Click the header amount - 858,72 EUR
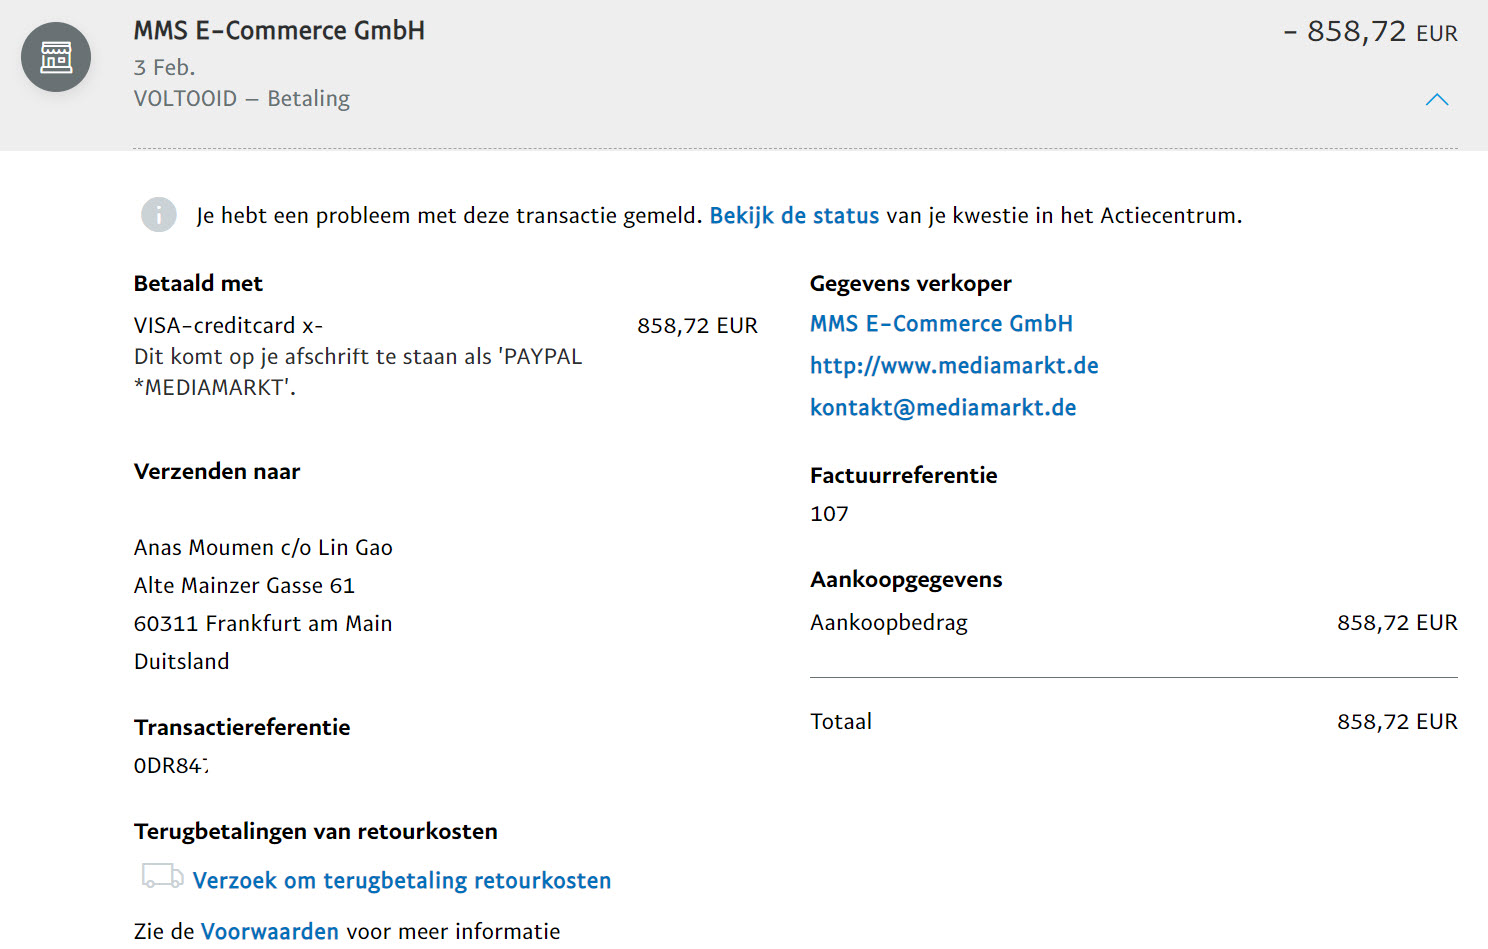Viewport: 1488px width, 949px height. [1370, 32]
